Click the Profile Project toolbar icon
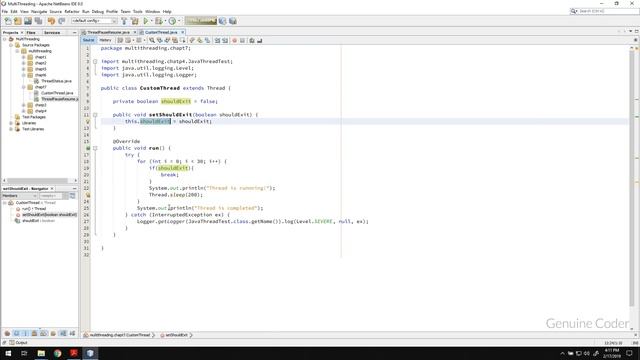 tap(172, 21)
